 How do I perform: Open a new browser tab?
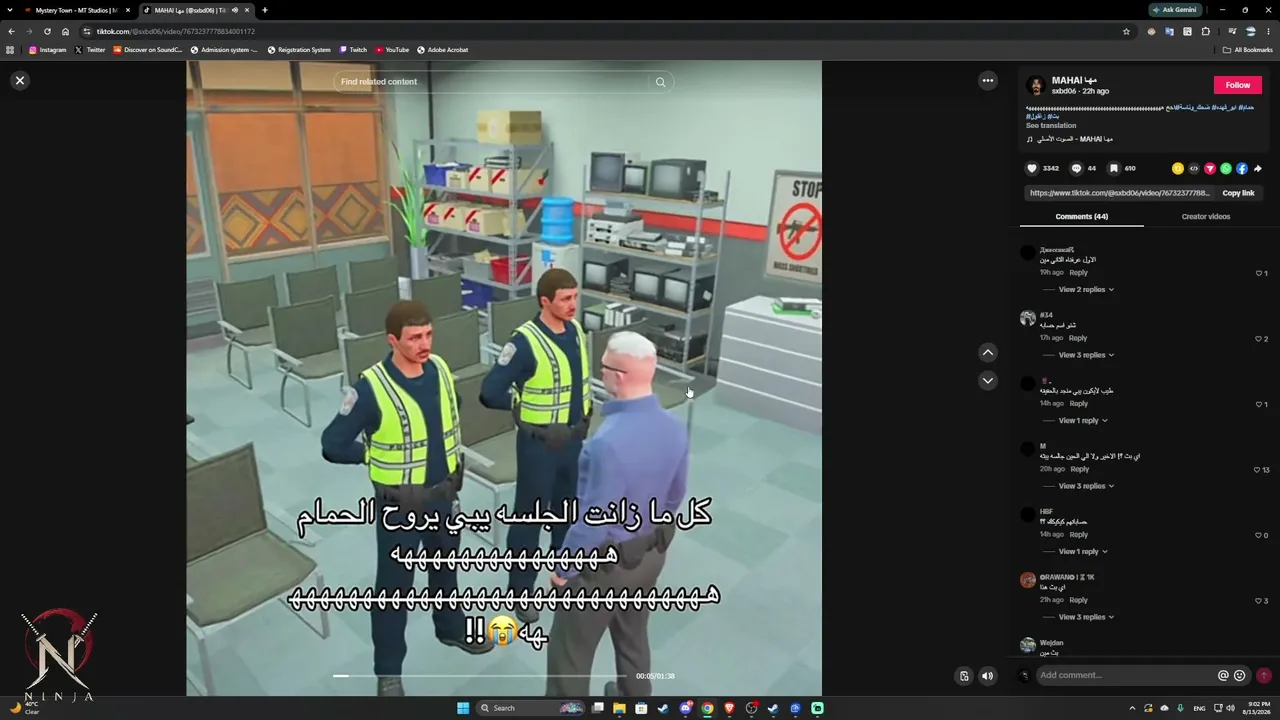click(x=265, y=10)
